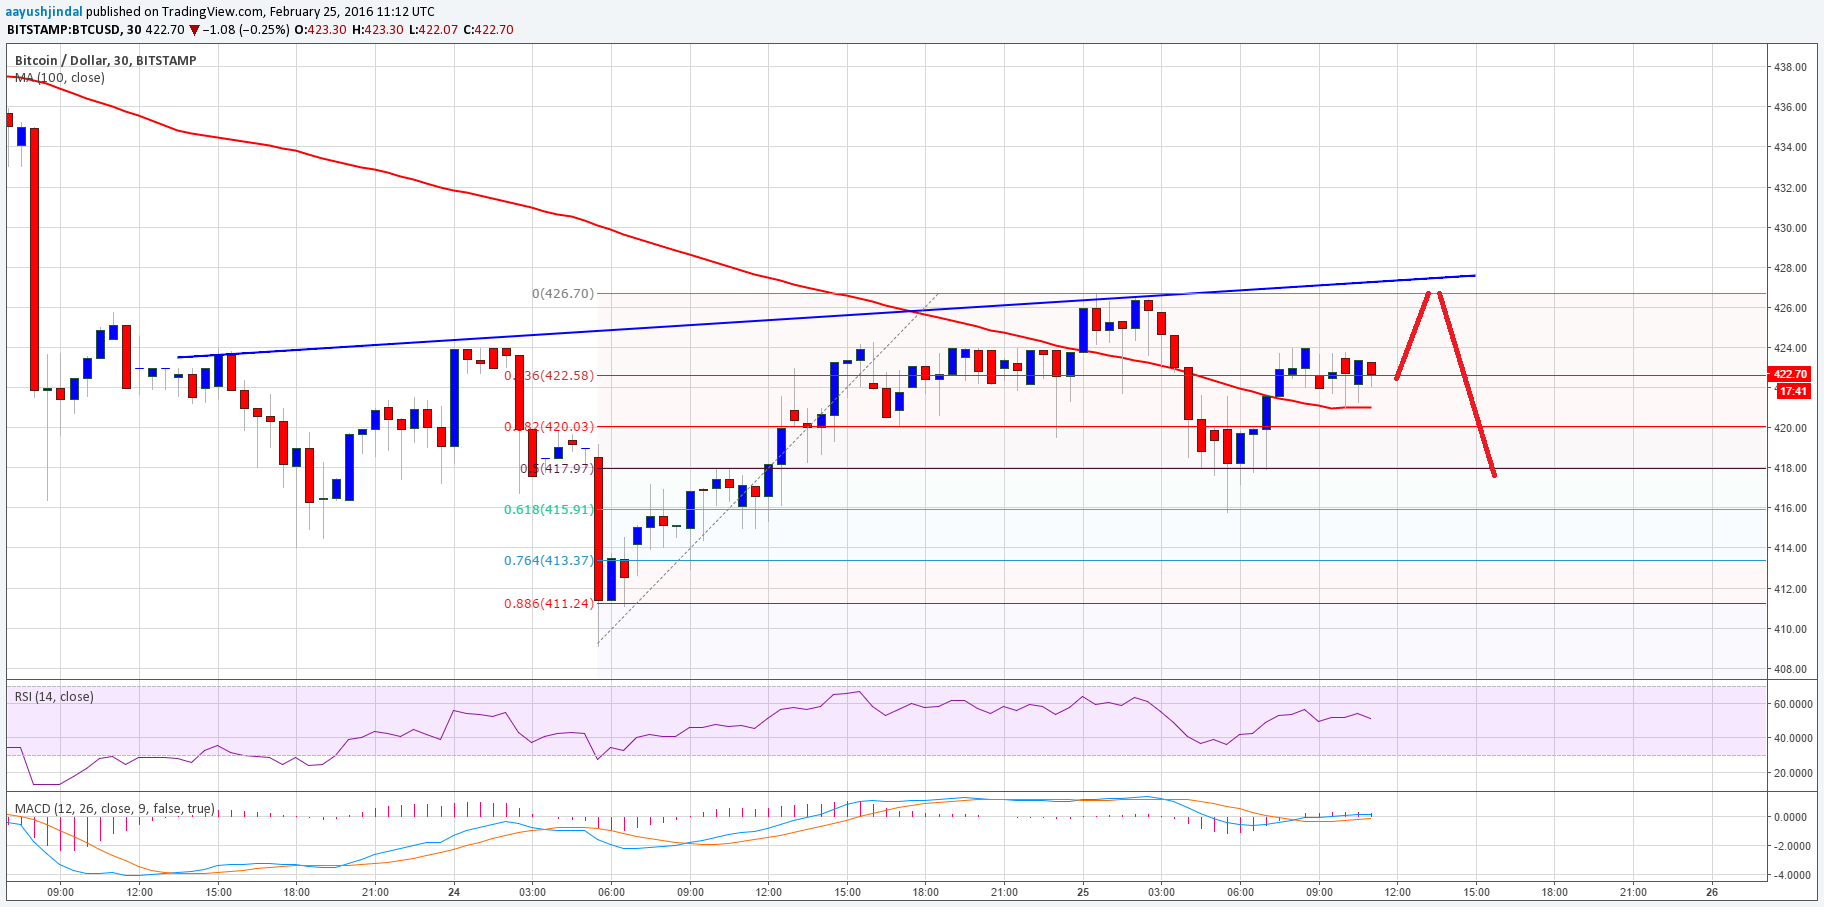
Task: Click the 0.764(413.37) Fibonacci level label
Action: (x=549, y=561)
